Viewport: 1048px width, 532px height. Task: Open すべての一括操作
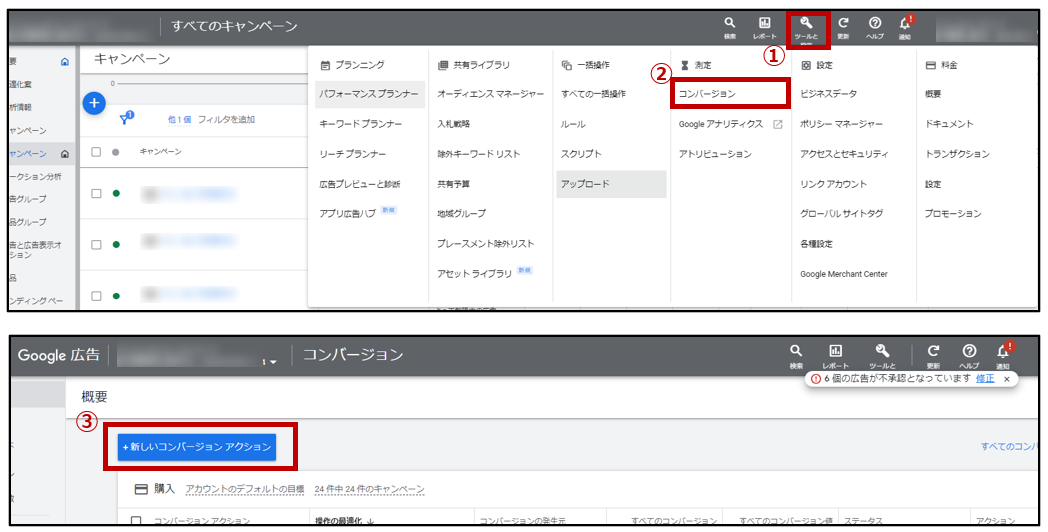pyautogui.click(x=594, y=94)
